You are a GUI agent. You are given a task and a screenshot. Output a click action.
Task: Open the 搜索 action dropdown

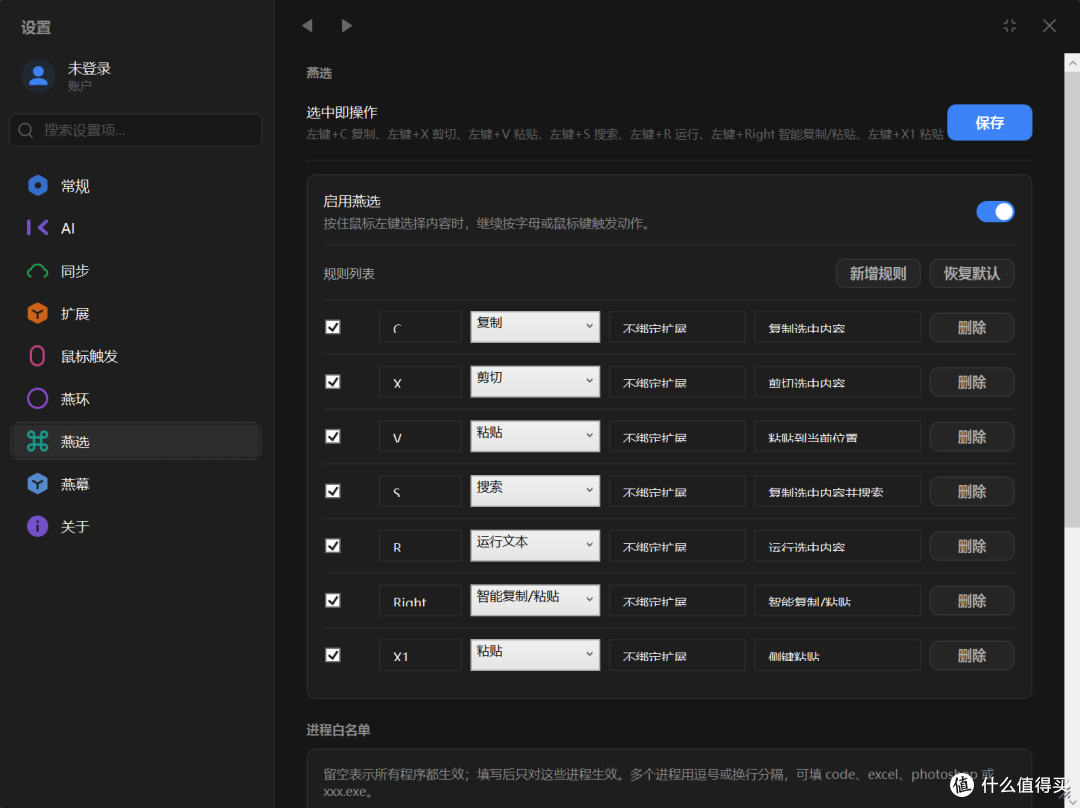point(534,490)
